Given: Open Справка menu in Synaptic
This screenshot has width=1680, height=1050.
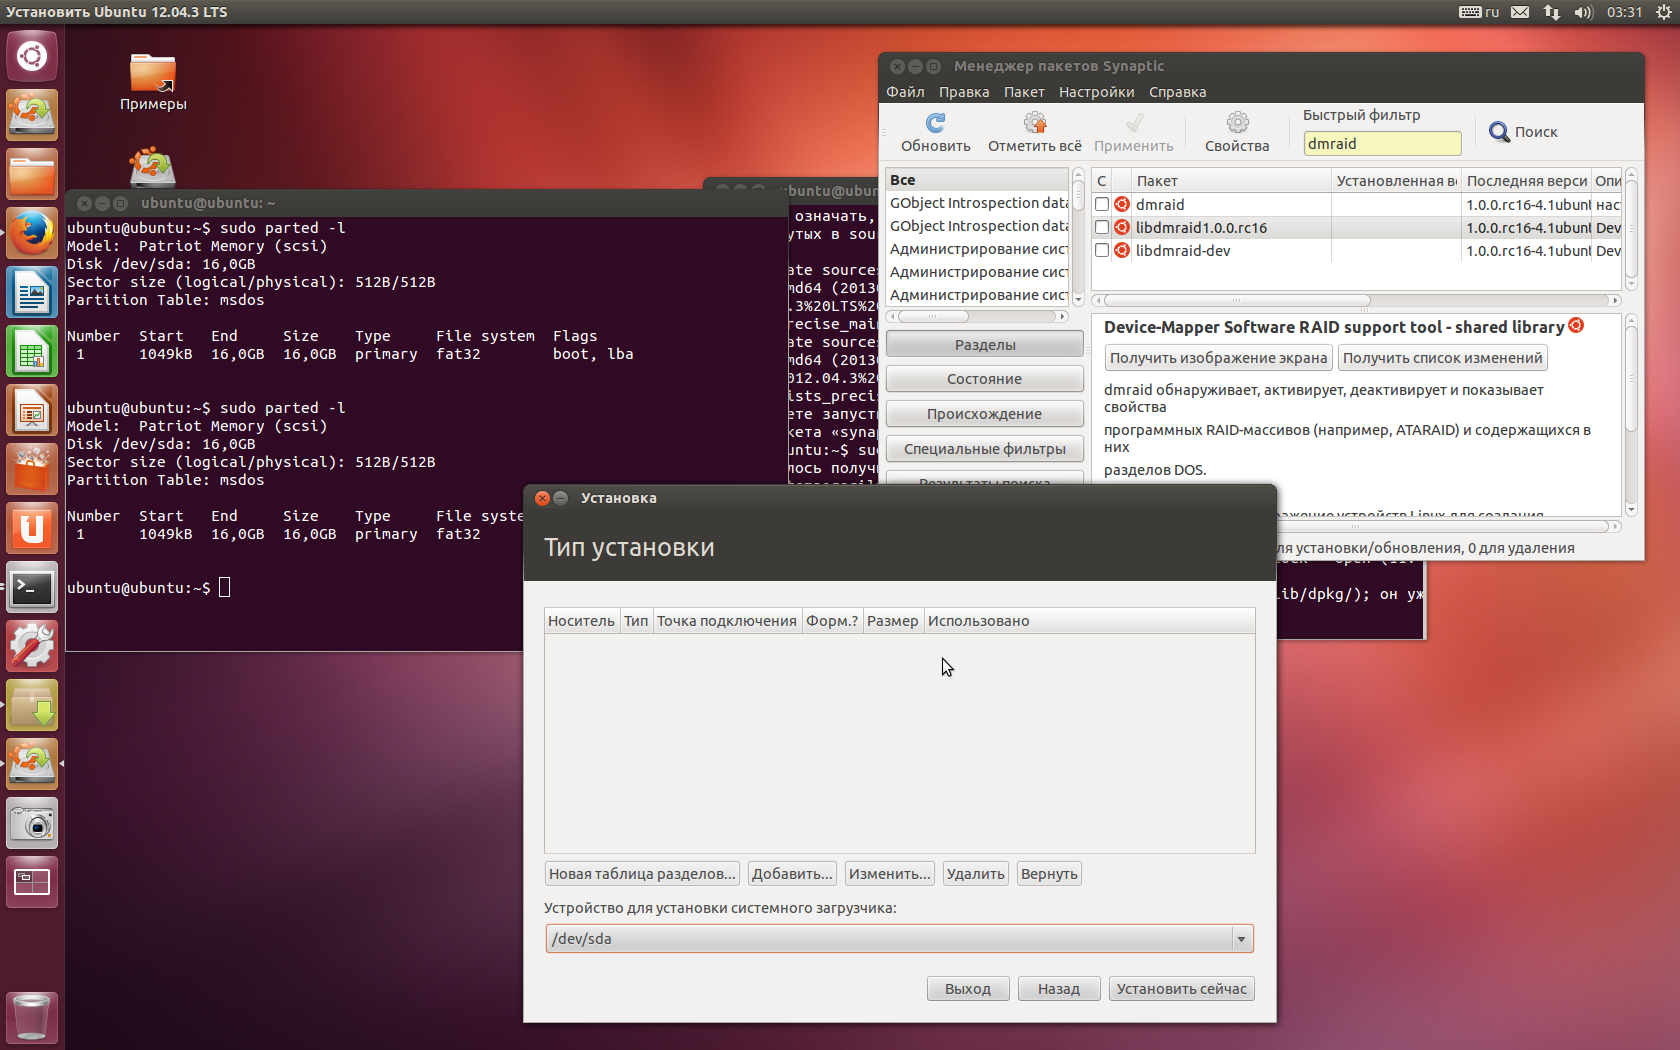Looking at the screenshot, I should [1177, 92].
